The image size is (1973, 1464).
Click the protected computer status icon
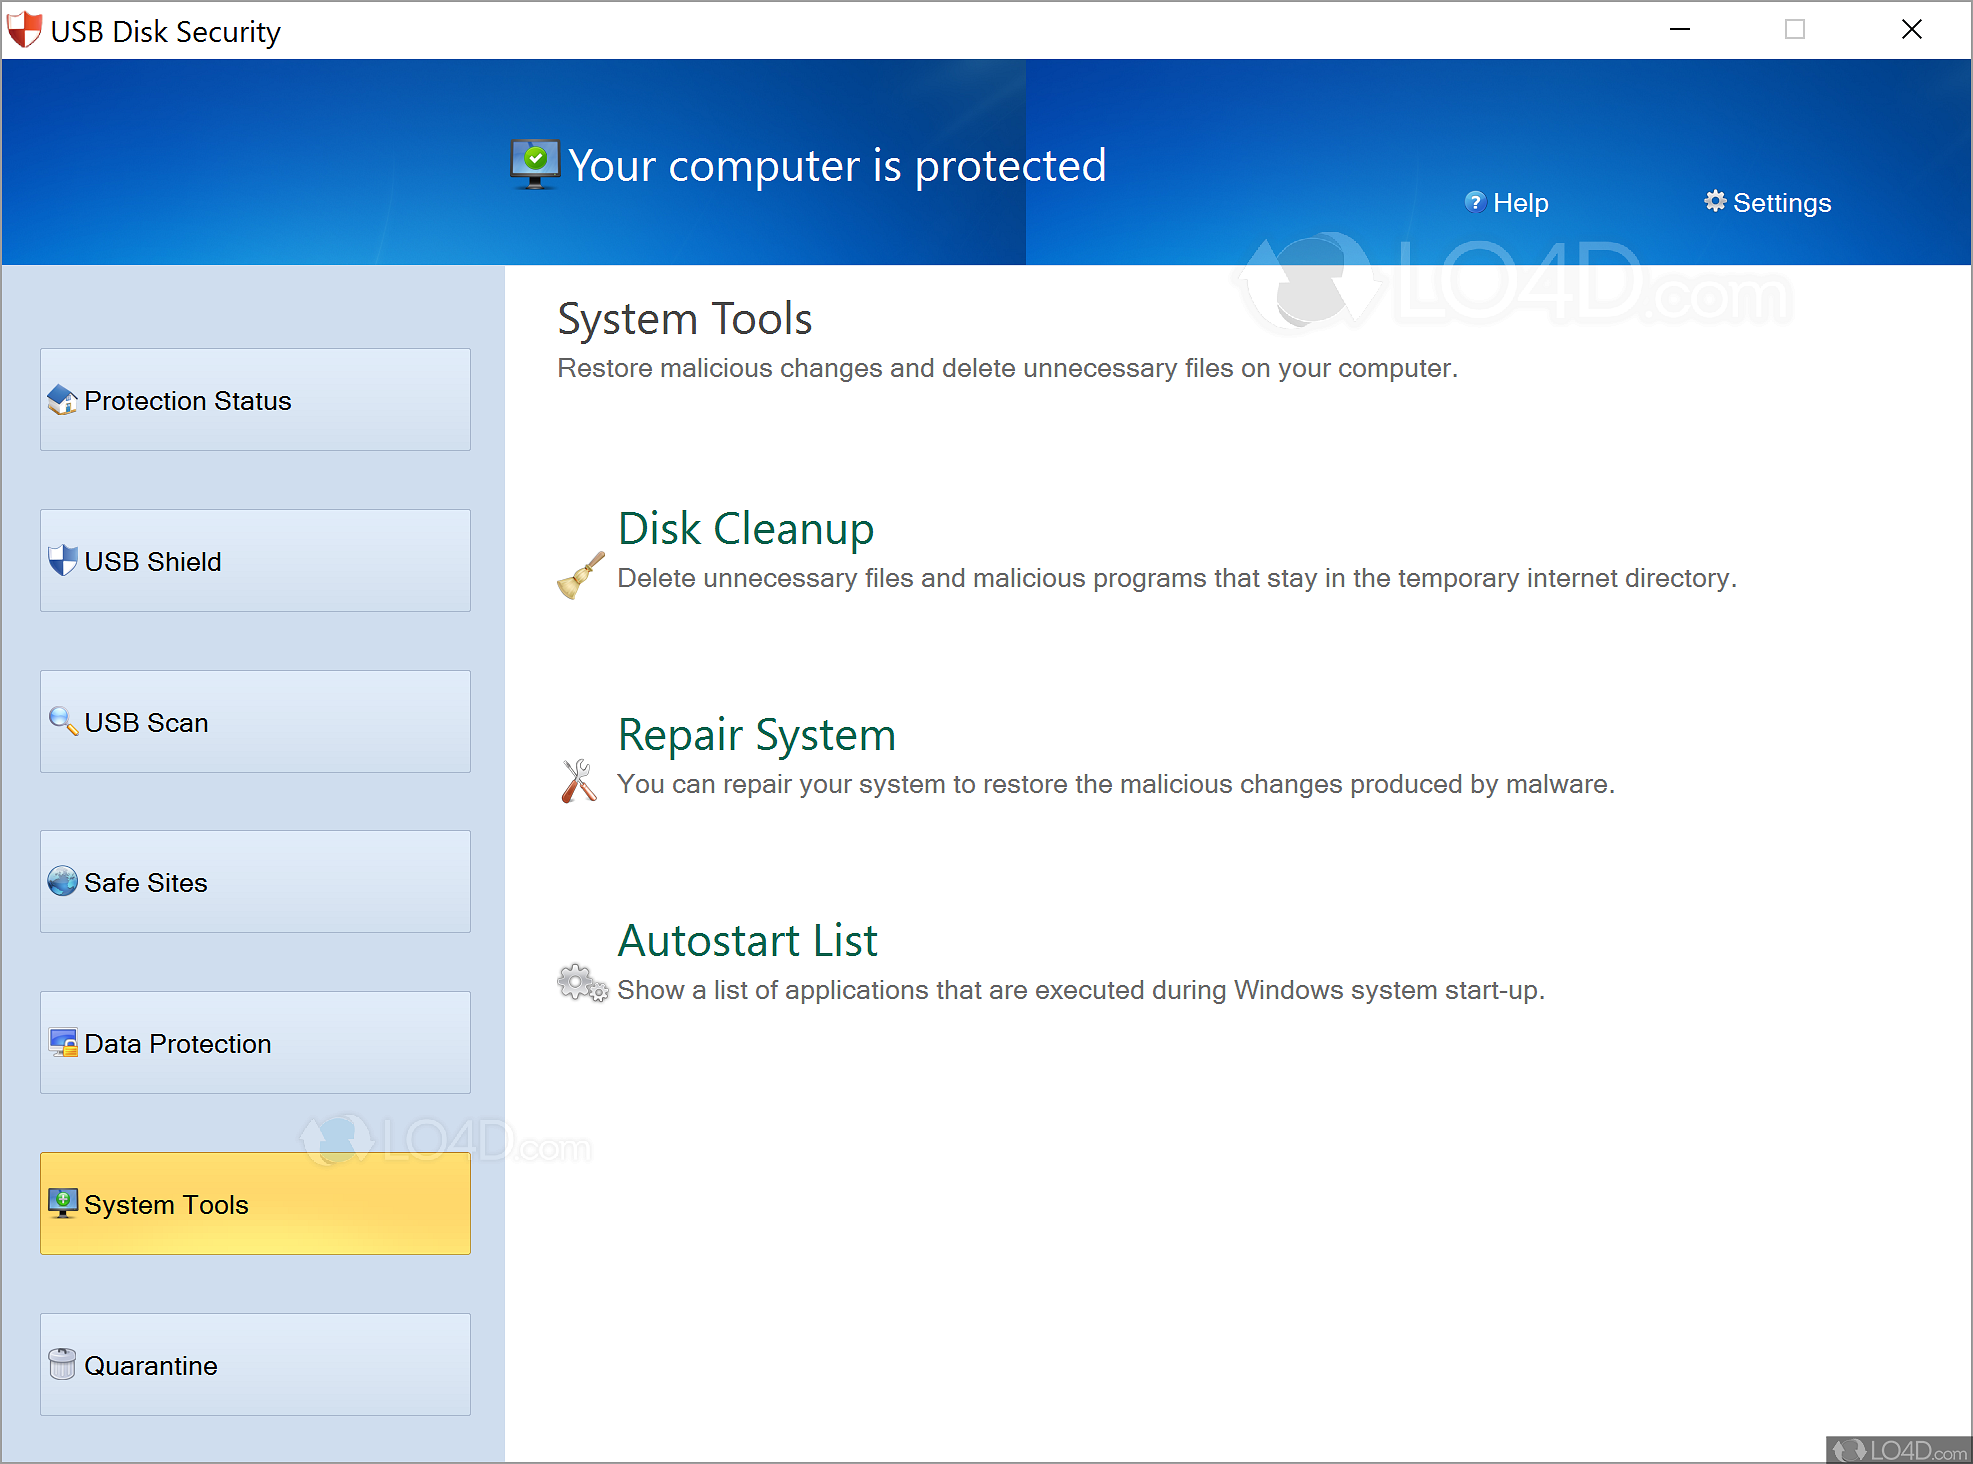(534, 163)
